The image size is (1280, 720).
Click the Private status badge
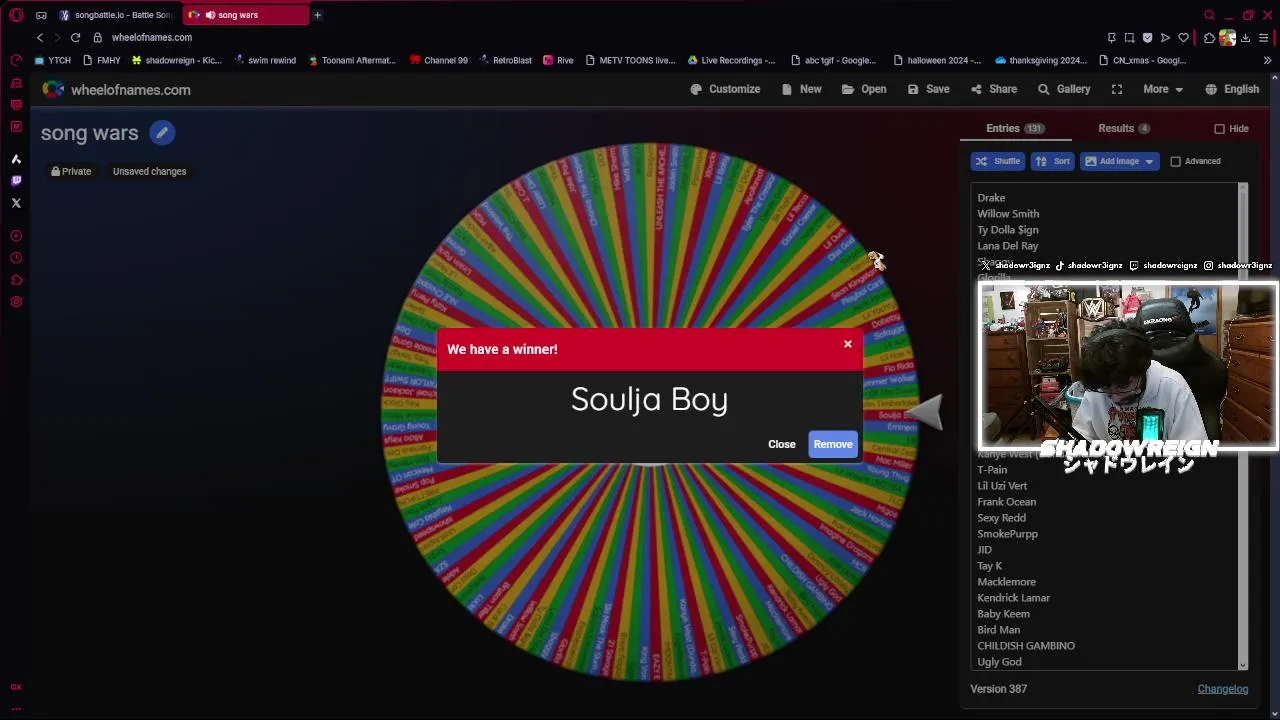[71, 171]
